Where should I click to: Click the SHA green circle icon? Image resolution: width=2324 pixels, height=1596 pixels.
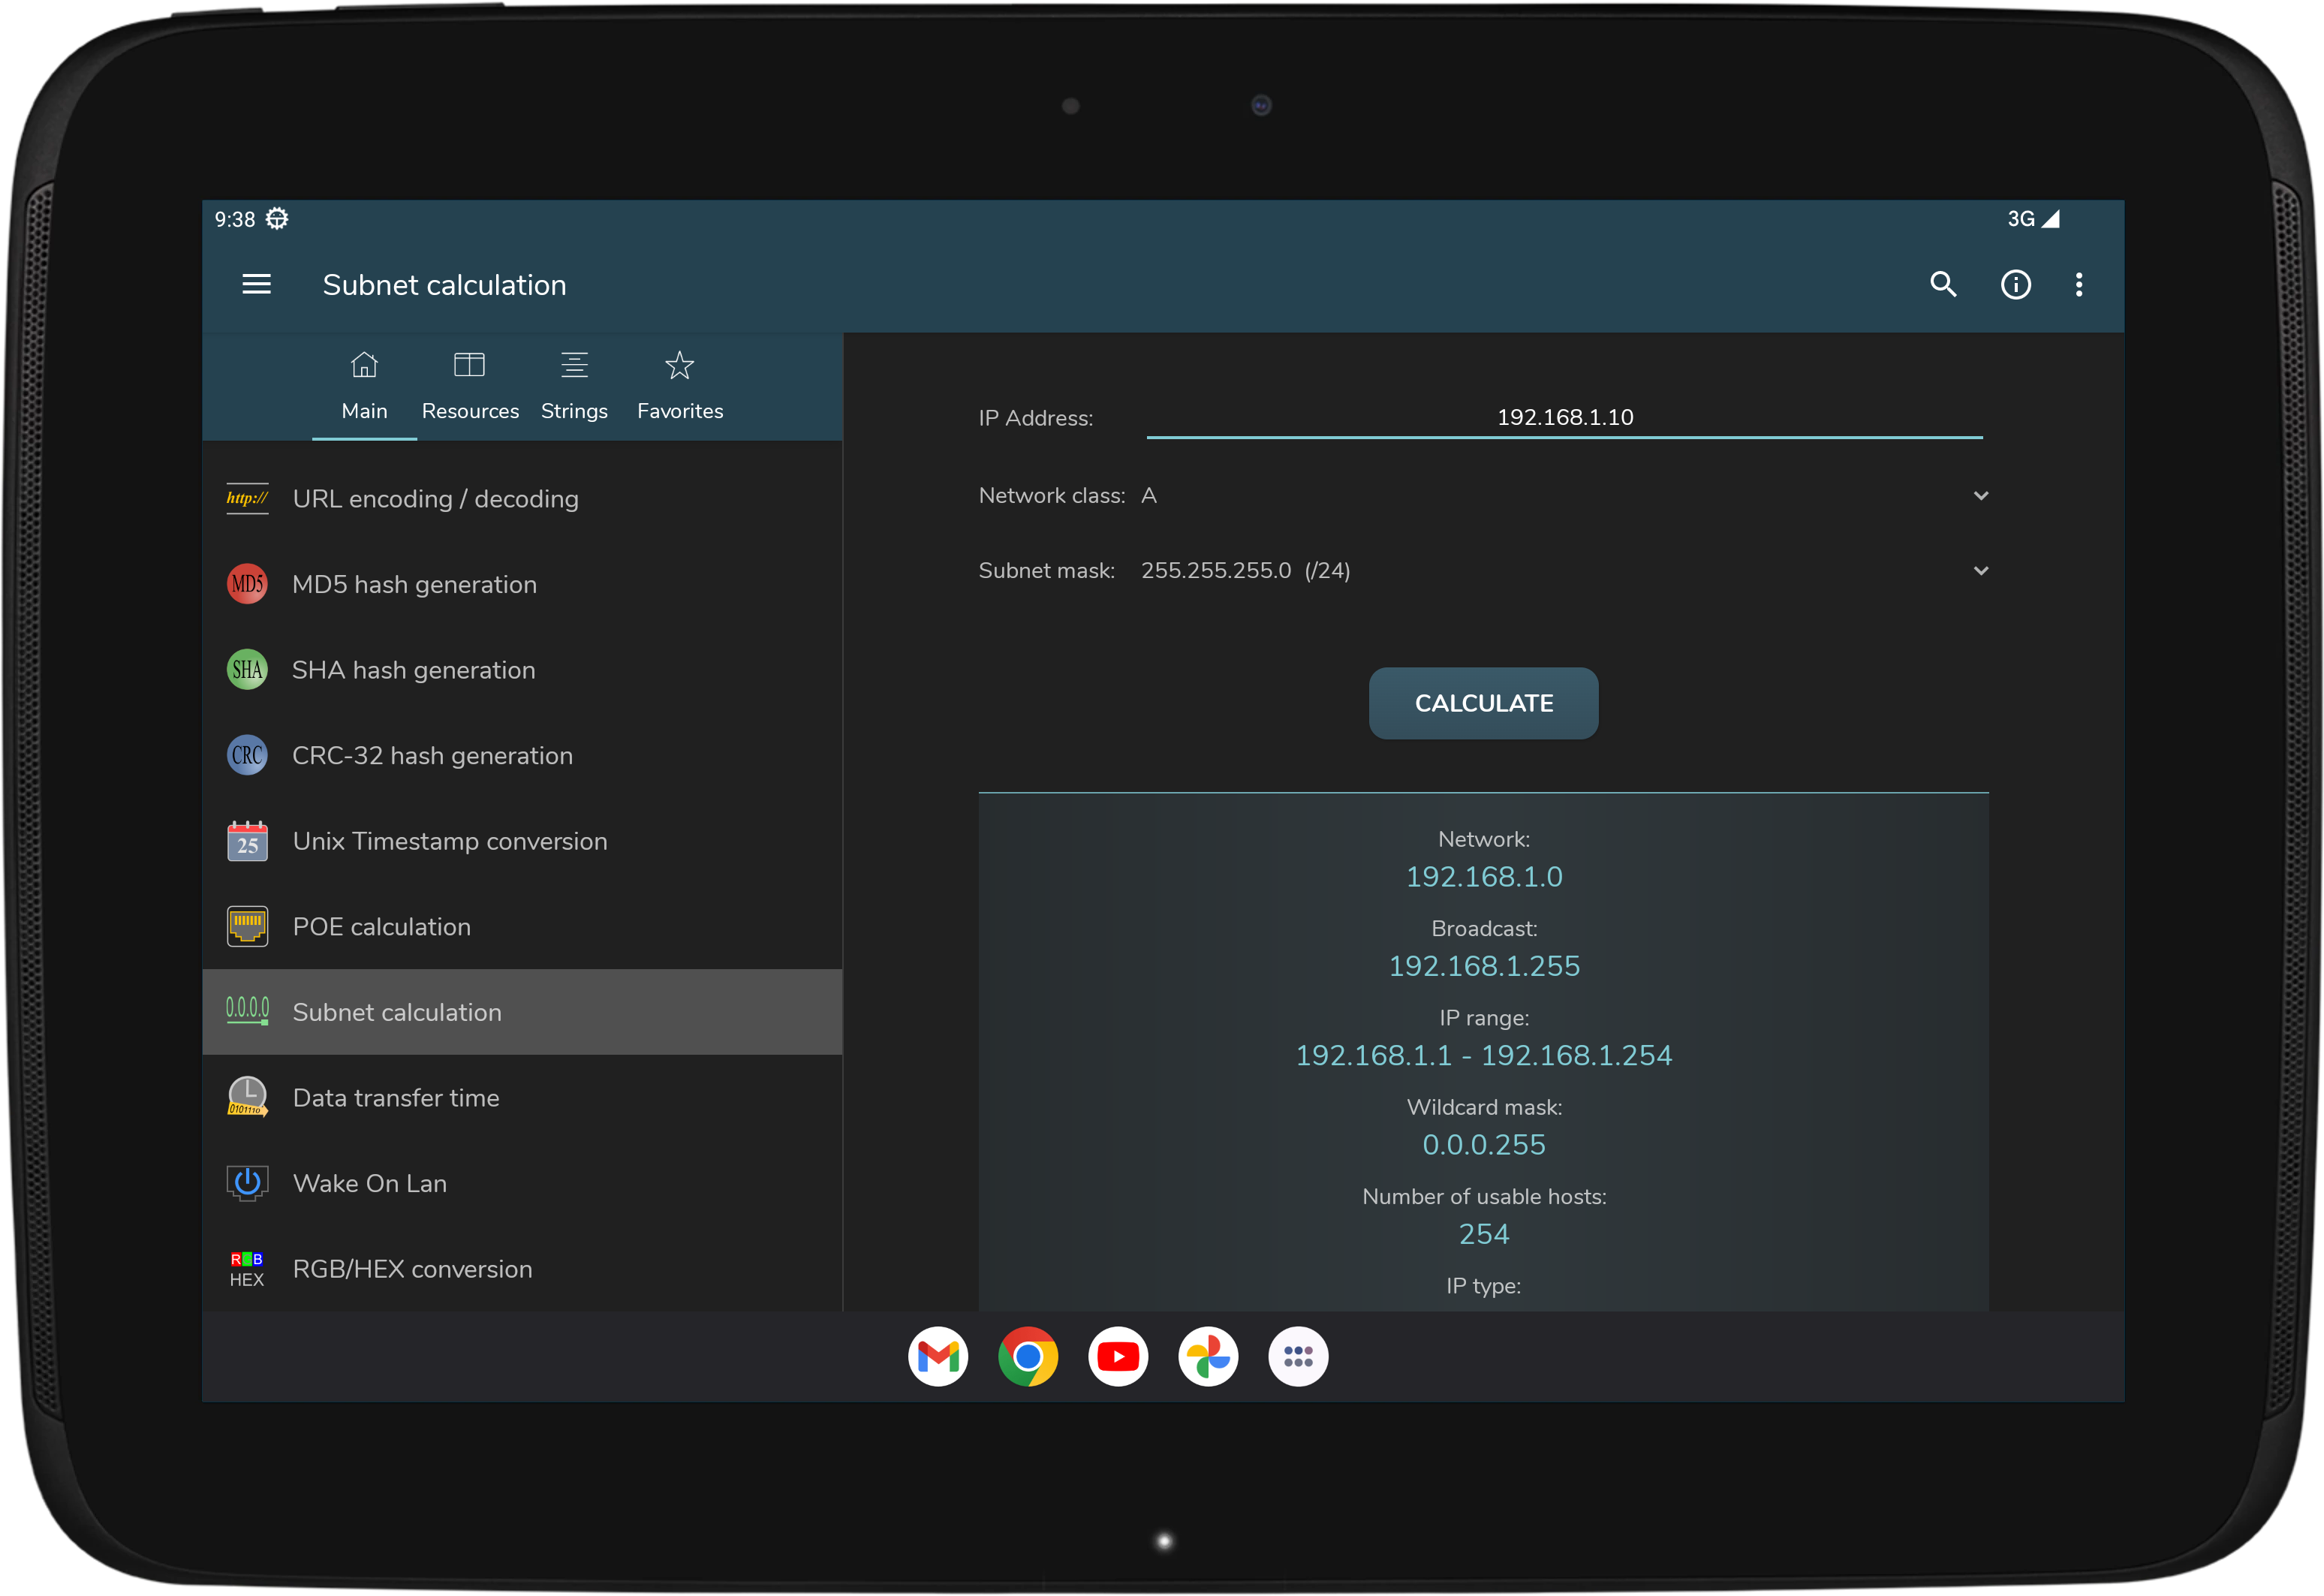pyautogui.click(x=247, y=670)
